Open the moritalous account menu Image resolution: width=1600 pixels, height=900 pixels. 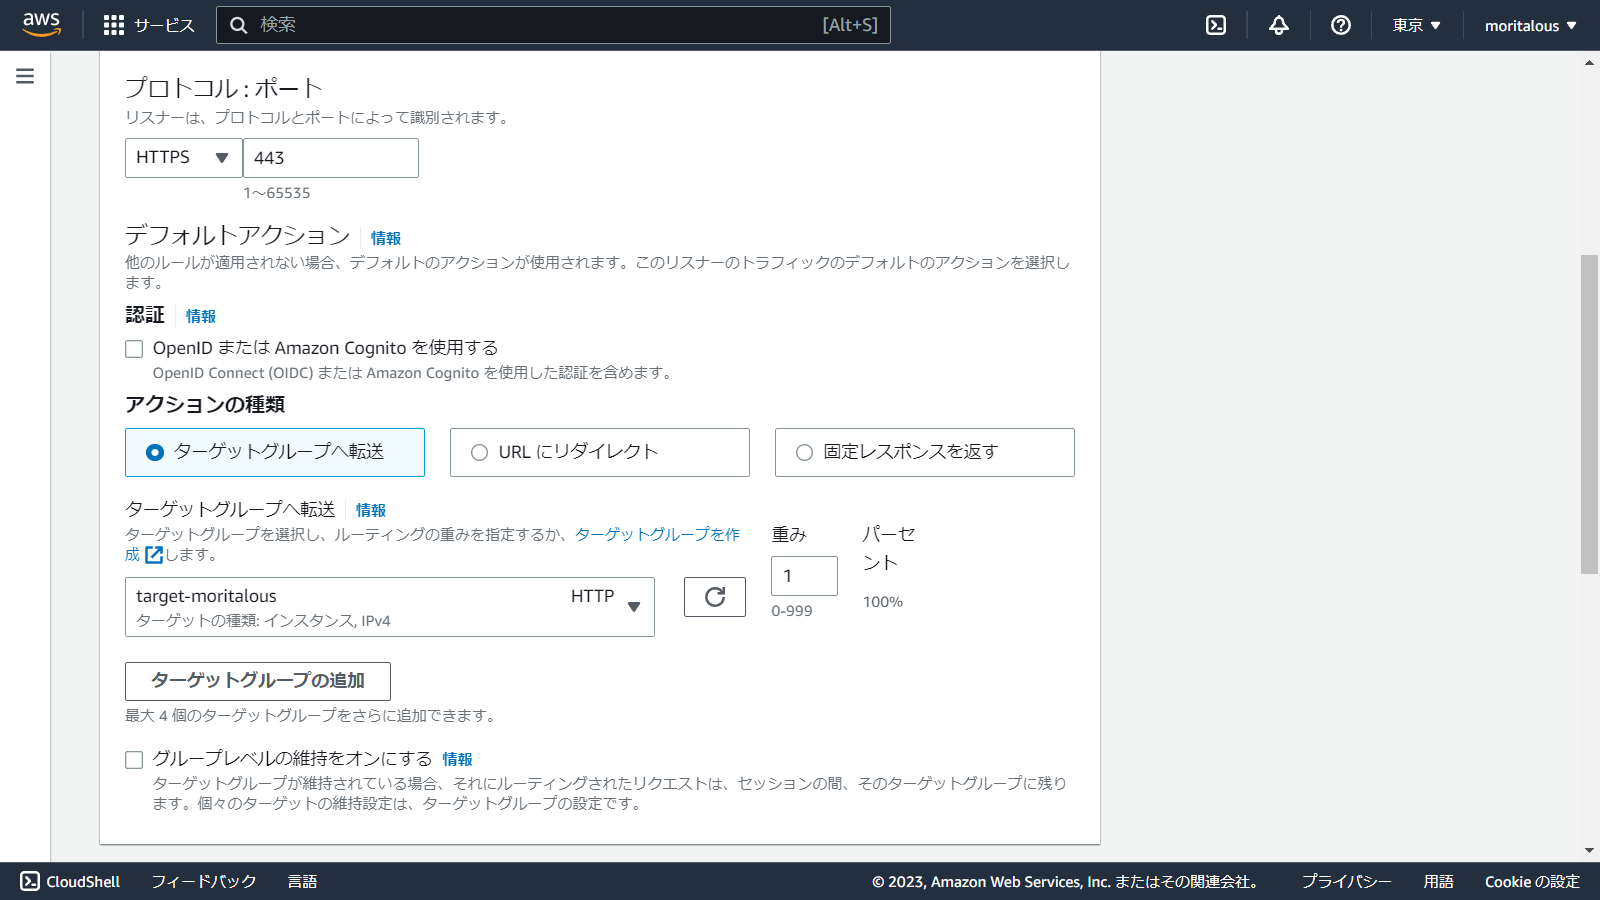coord(1528,25)
